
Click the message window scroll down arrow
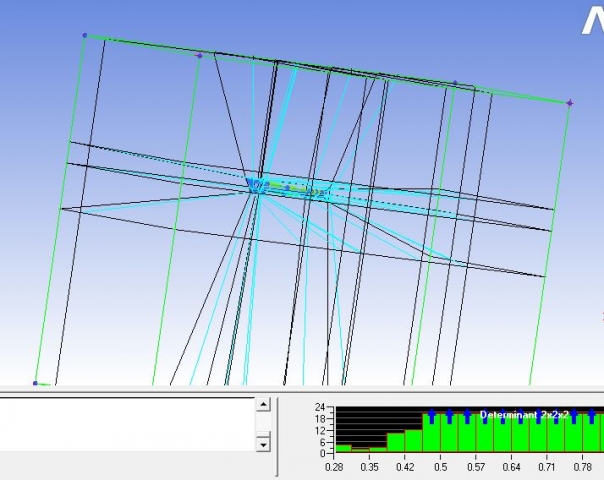[x=263, y=443]
